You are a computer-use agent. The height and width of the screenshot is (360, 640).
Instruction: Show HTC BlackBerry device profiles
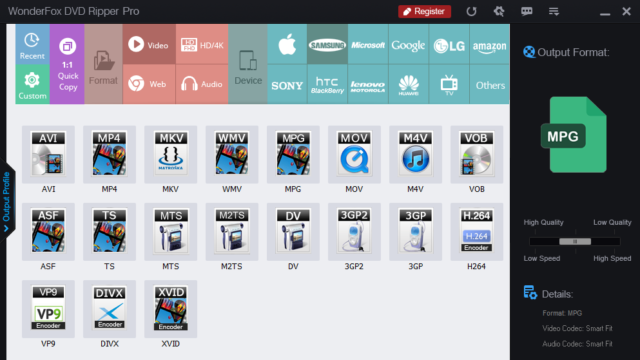(x=327, y=84)
